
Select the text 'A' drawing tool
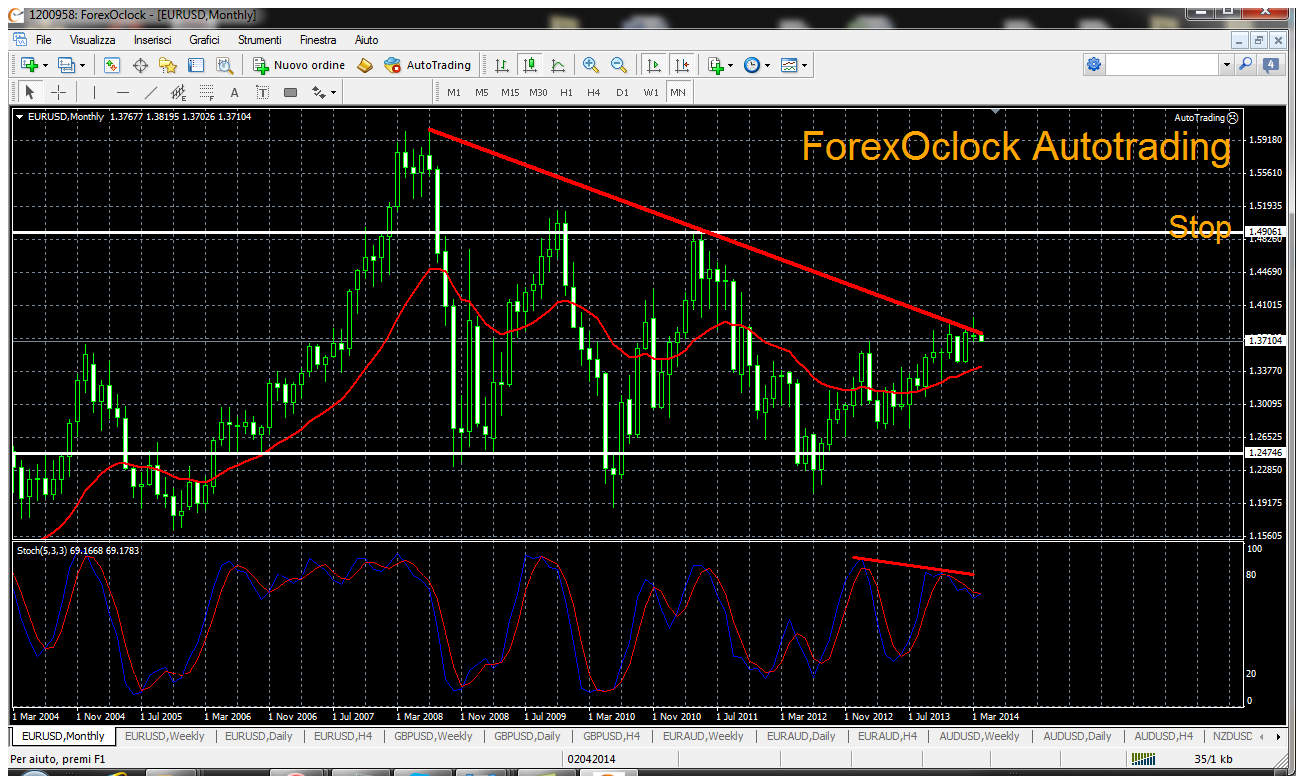[235, 93]
